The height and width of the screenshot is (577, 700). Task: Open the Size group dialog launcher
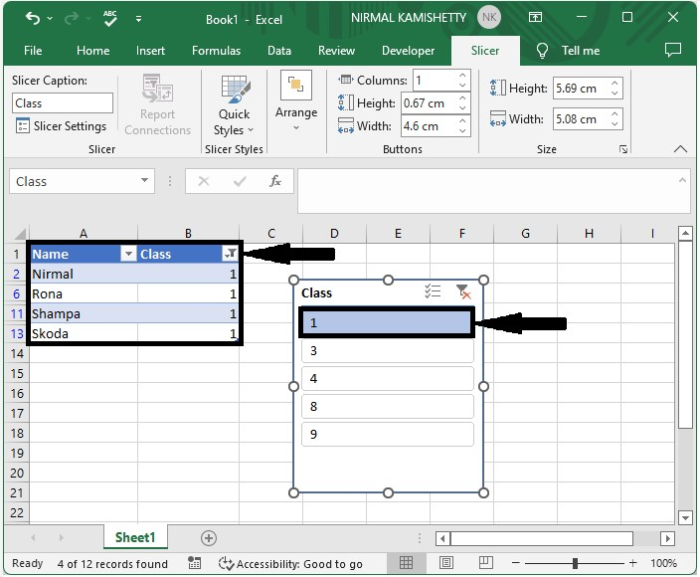click(623, 149)
